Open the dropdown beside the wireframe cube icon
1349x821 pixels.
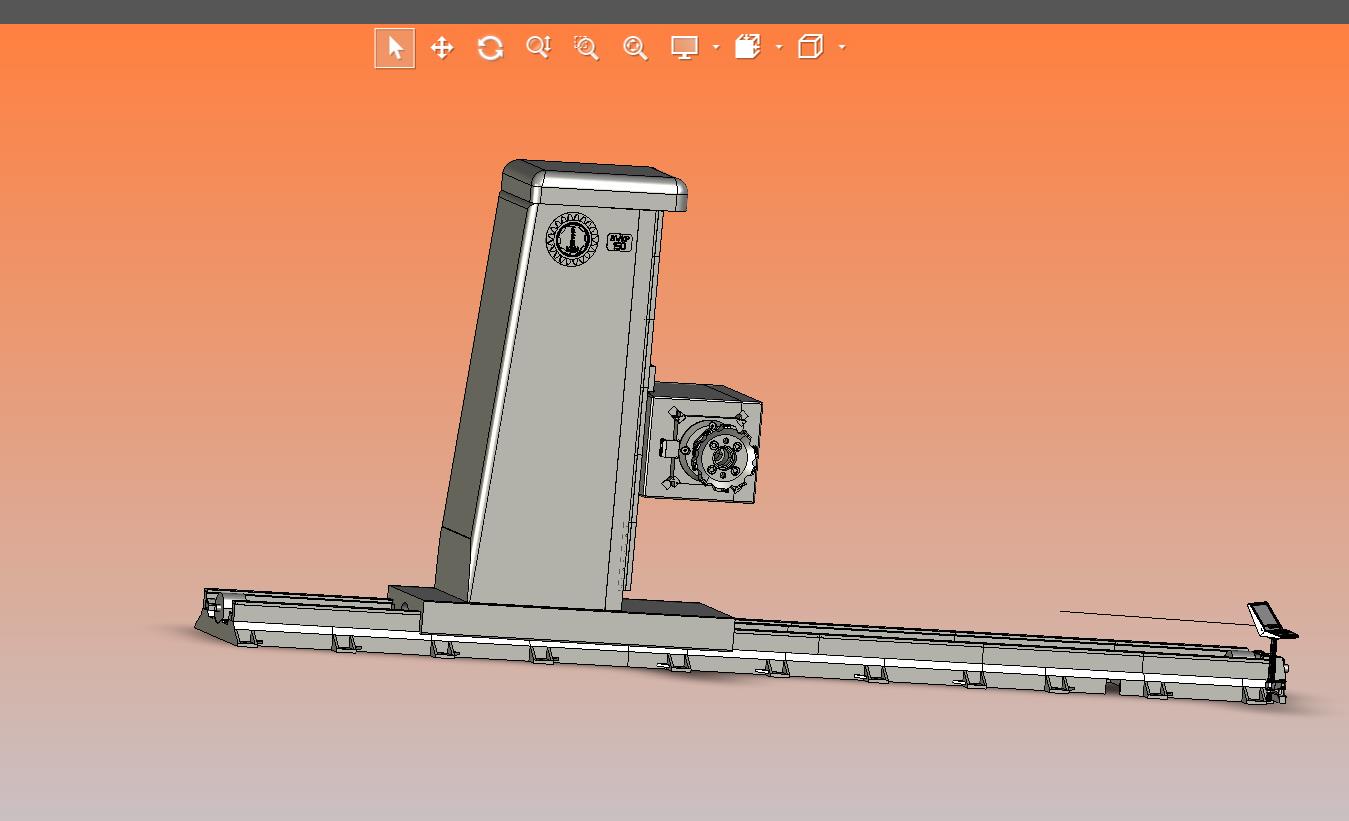pyautogui.click(x=842, y=47)
